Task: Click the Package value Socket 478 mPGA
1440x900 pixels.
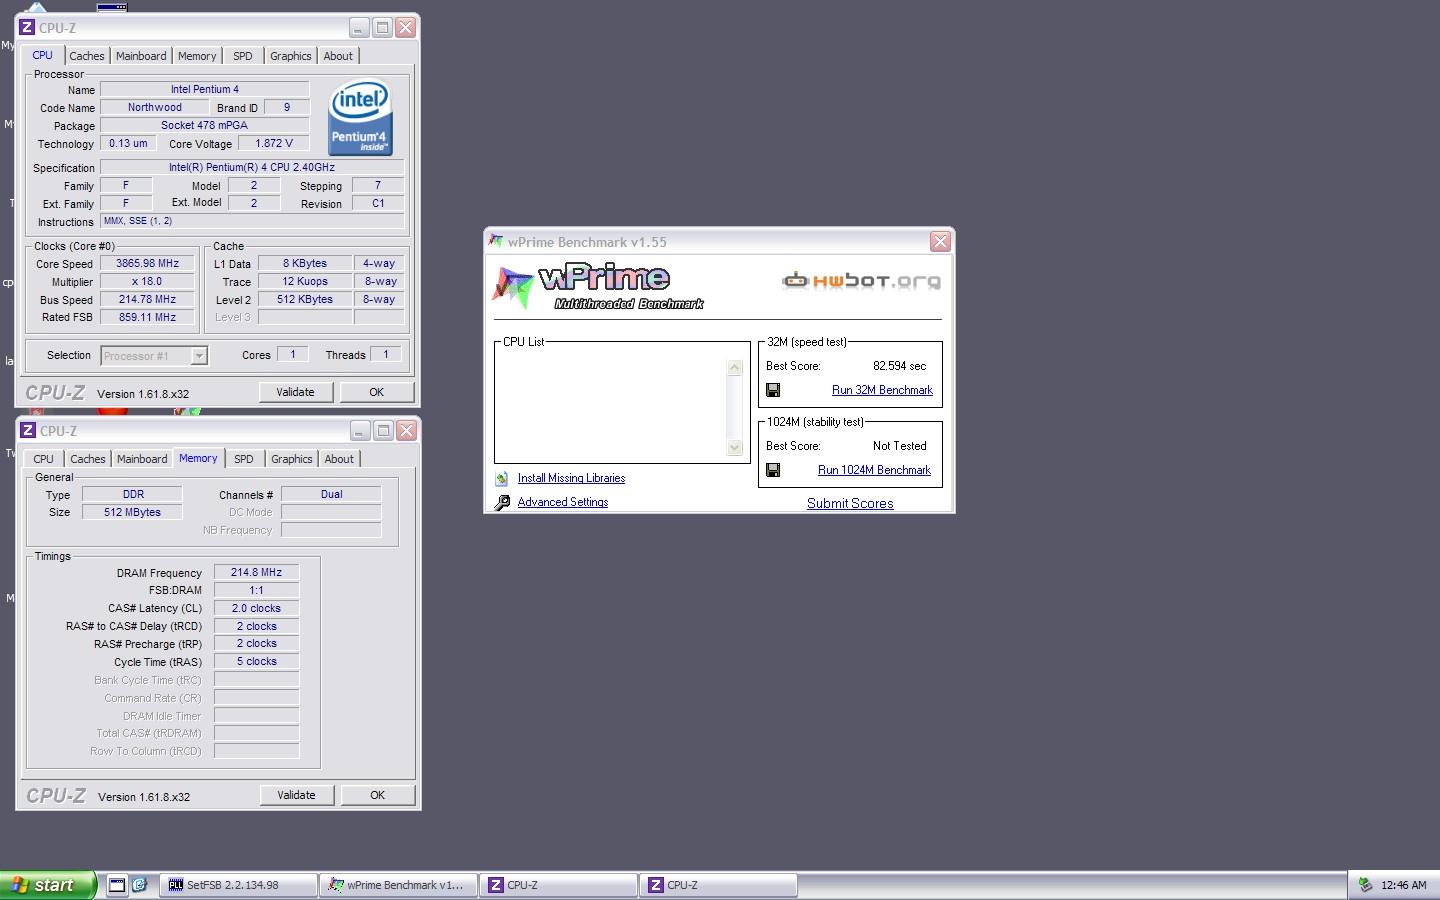Action: point(205,125)
